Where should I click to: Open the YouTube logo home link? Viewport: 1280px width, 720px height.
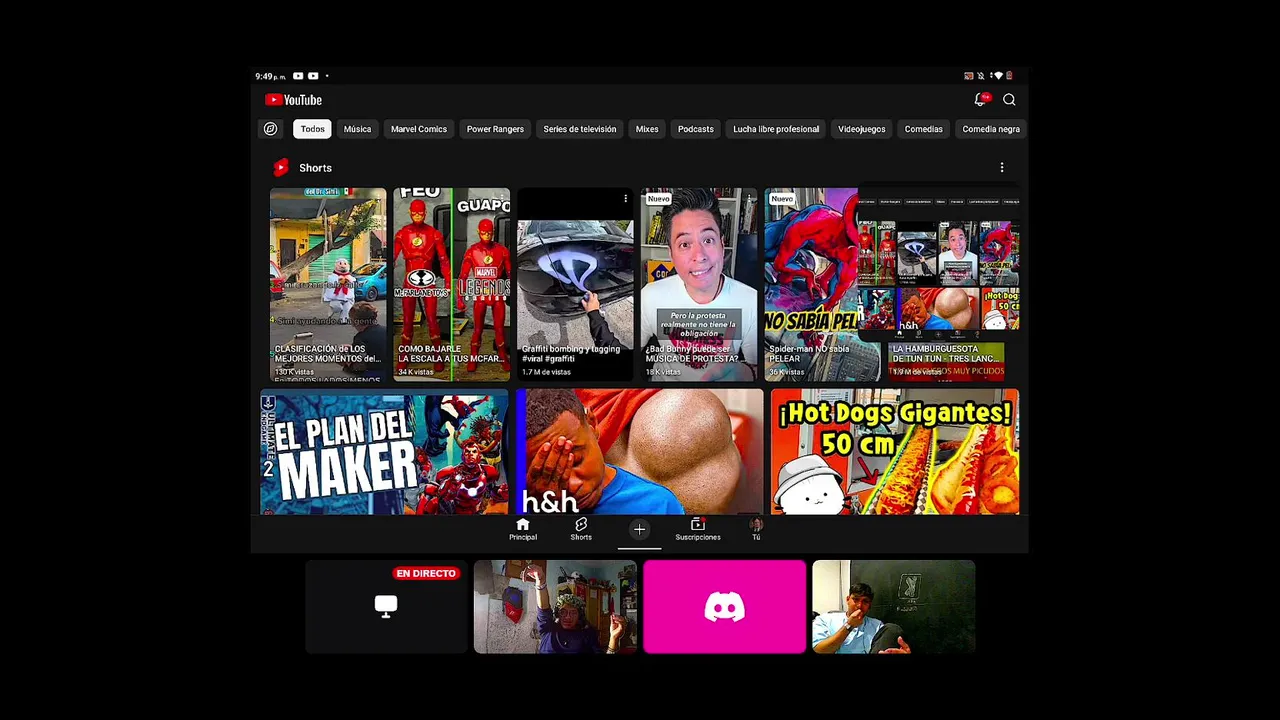[293, 100]
